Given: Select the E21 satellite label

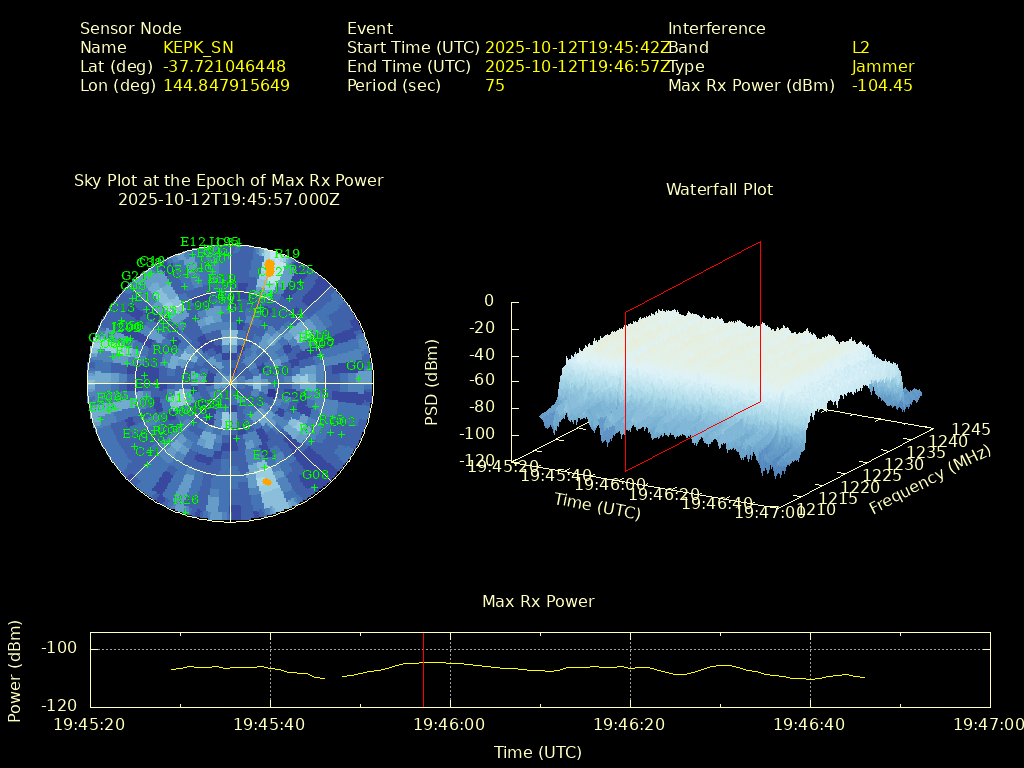Looking at the screenshot, I should 263,455.
